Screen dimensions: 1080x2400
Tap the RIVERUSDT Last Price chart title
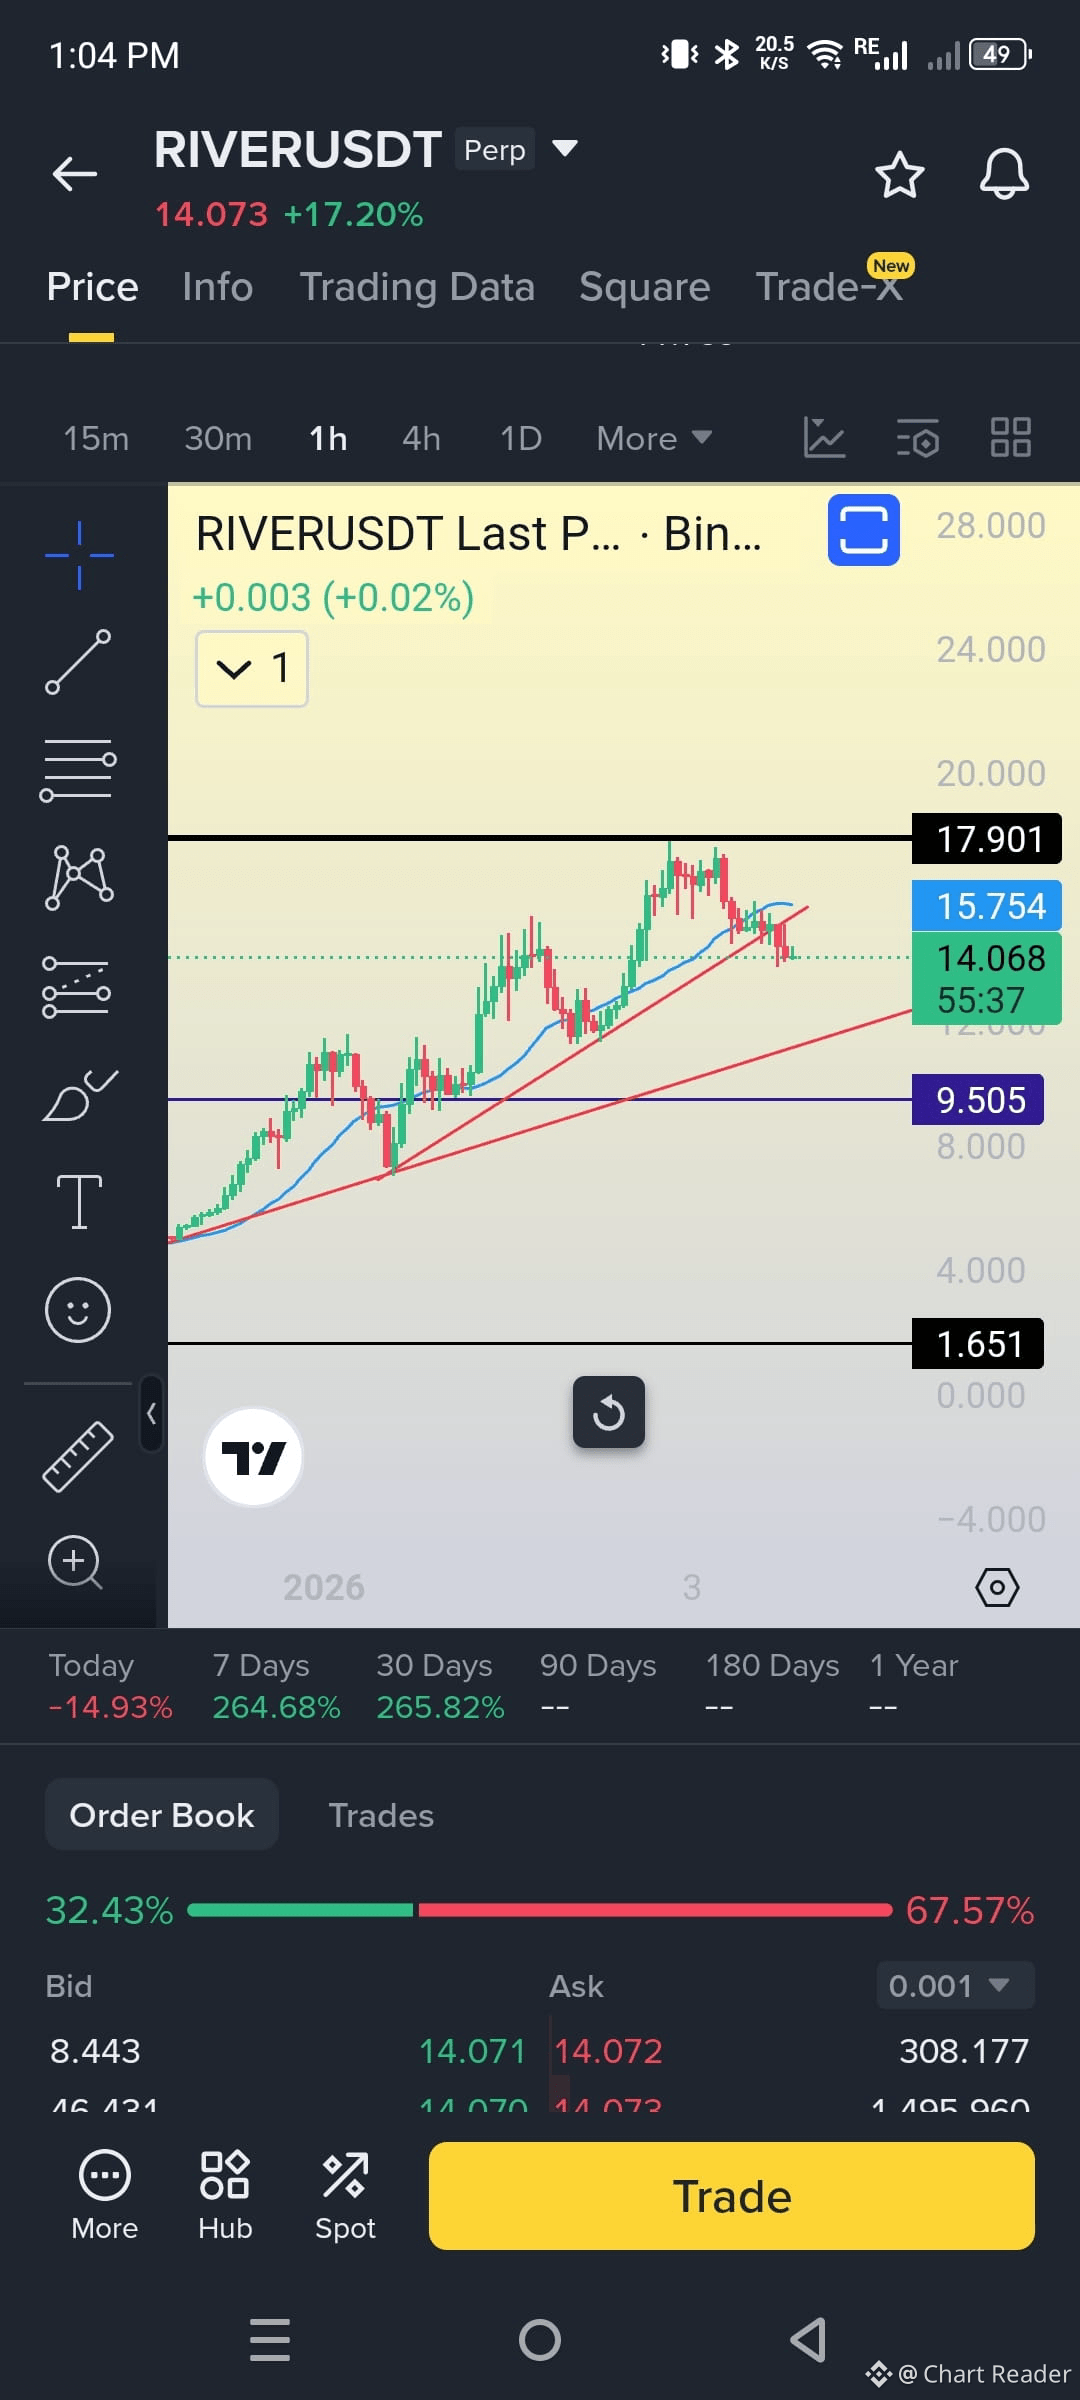click(x=478, y=533)
